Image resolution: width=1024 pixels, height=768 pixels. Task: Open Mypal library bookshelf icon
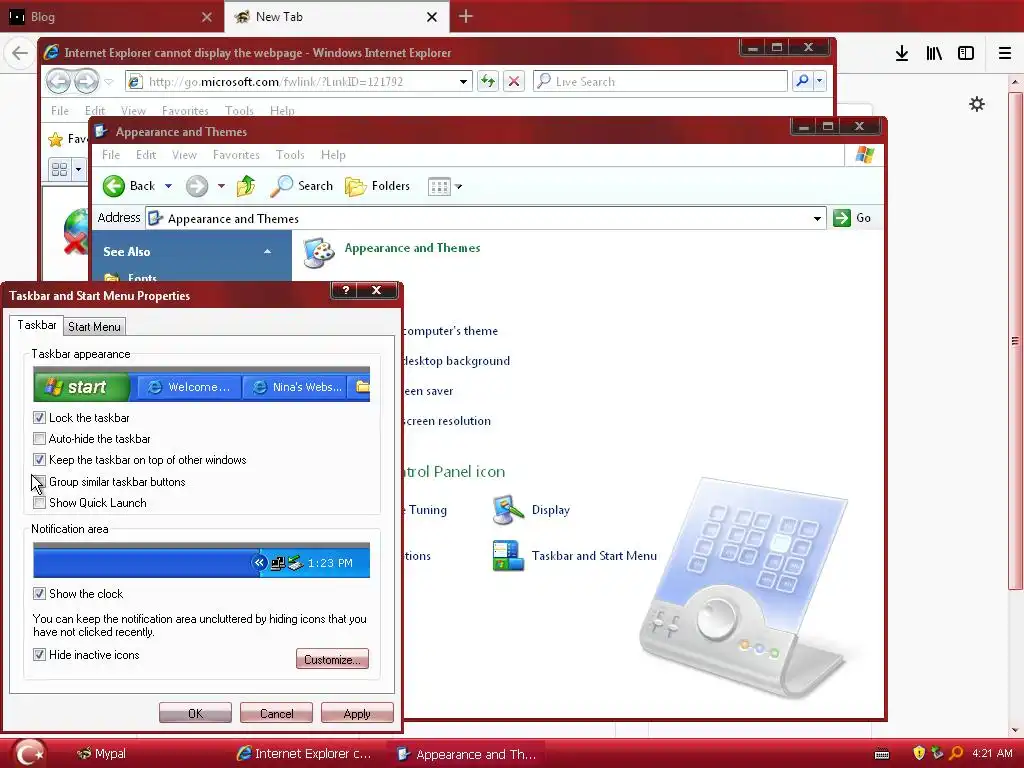[x=934, y=54]
